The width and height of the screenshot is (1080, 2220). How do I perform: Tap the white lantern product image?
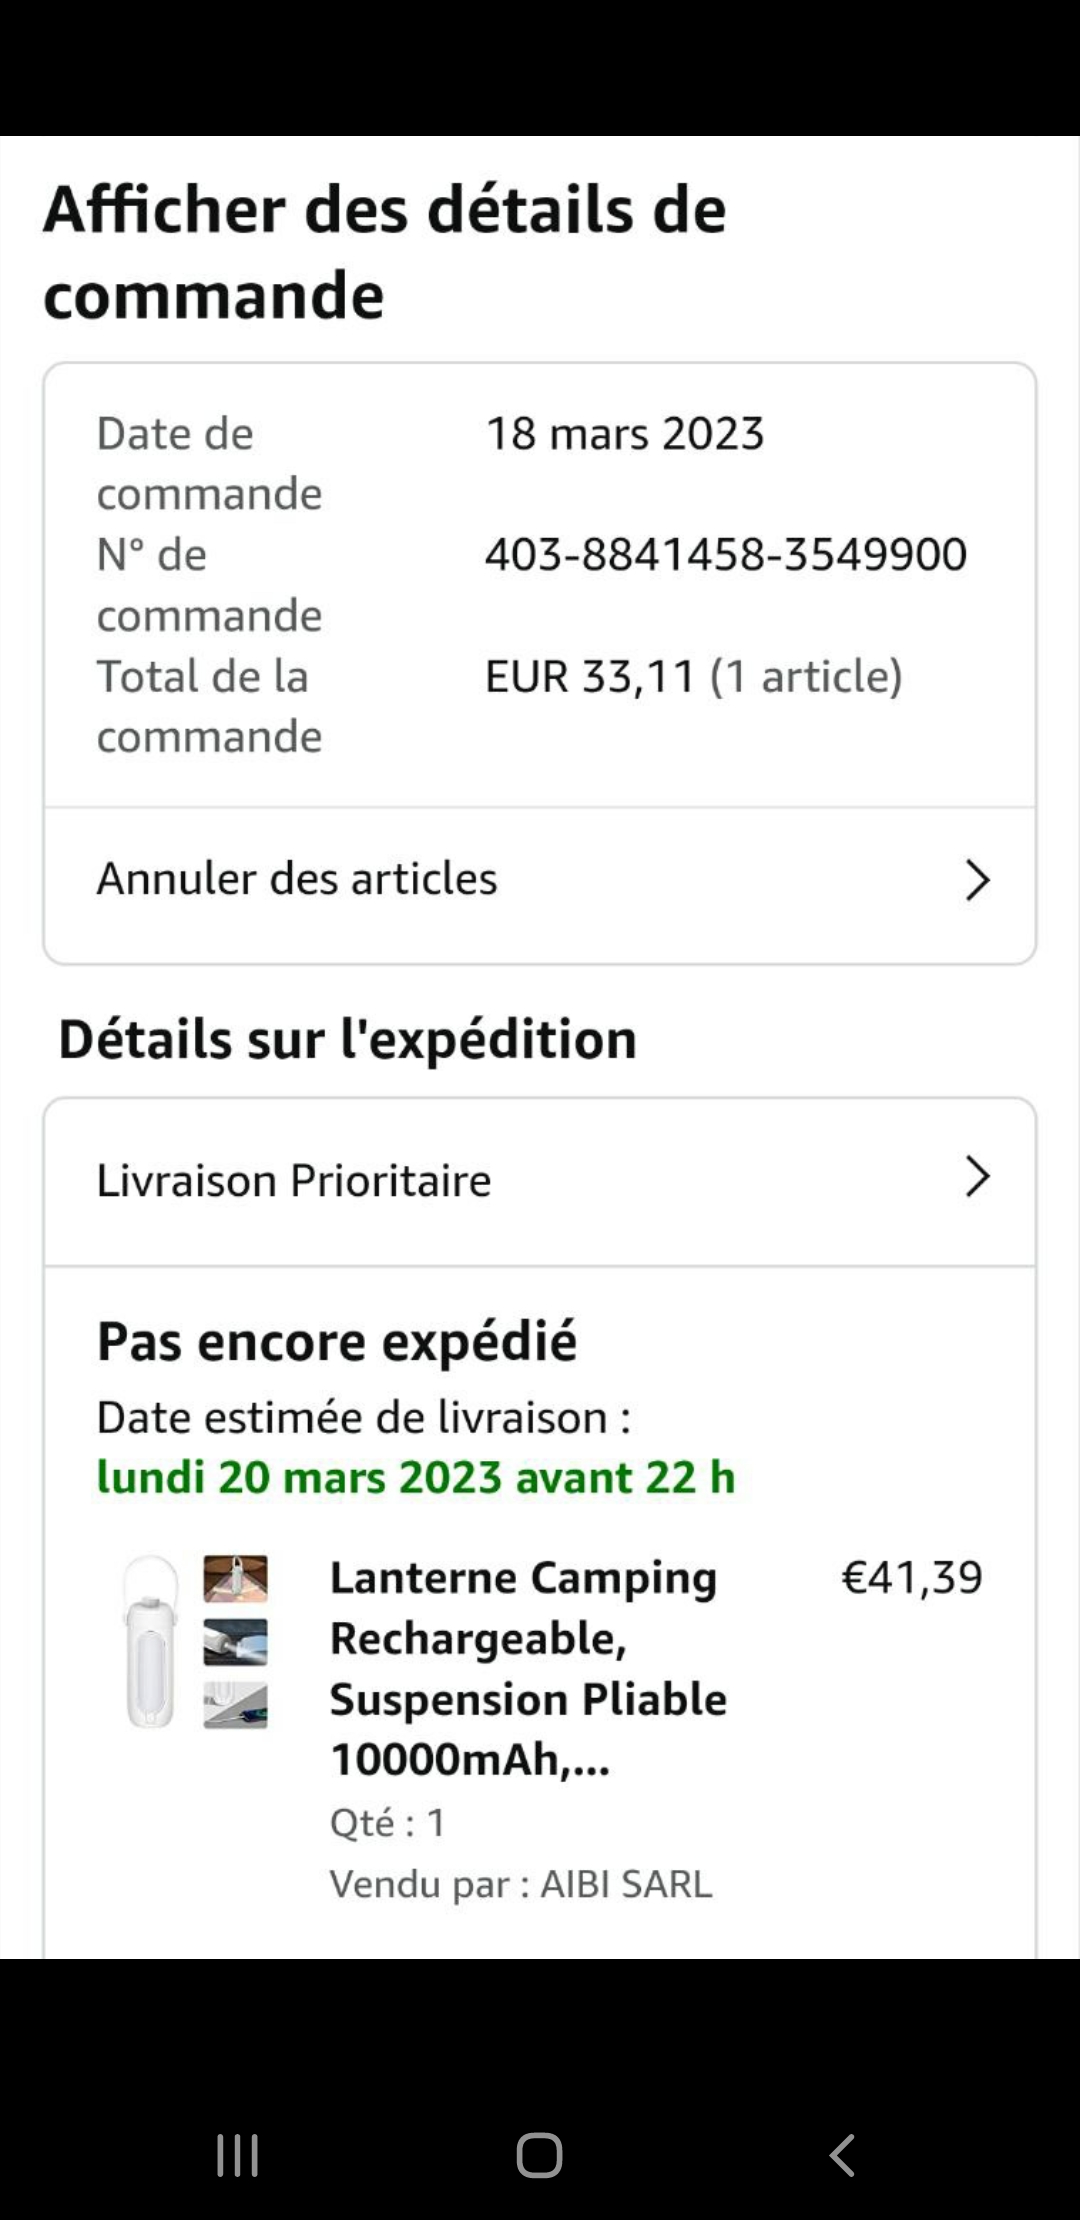click(x=150, y=1641)
